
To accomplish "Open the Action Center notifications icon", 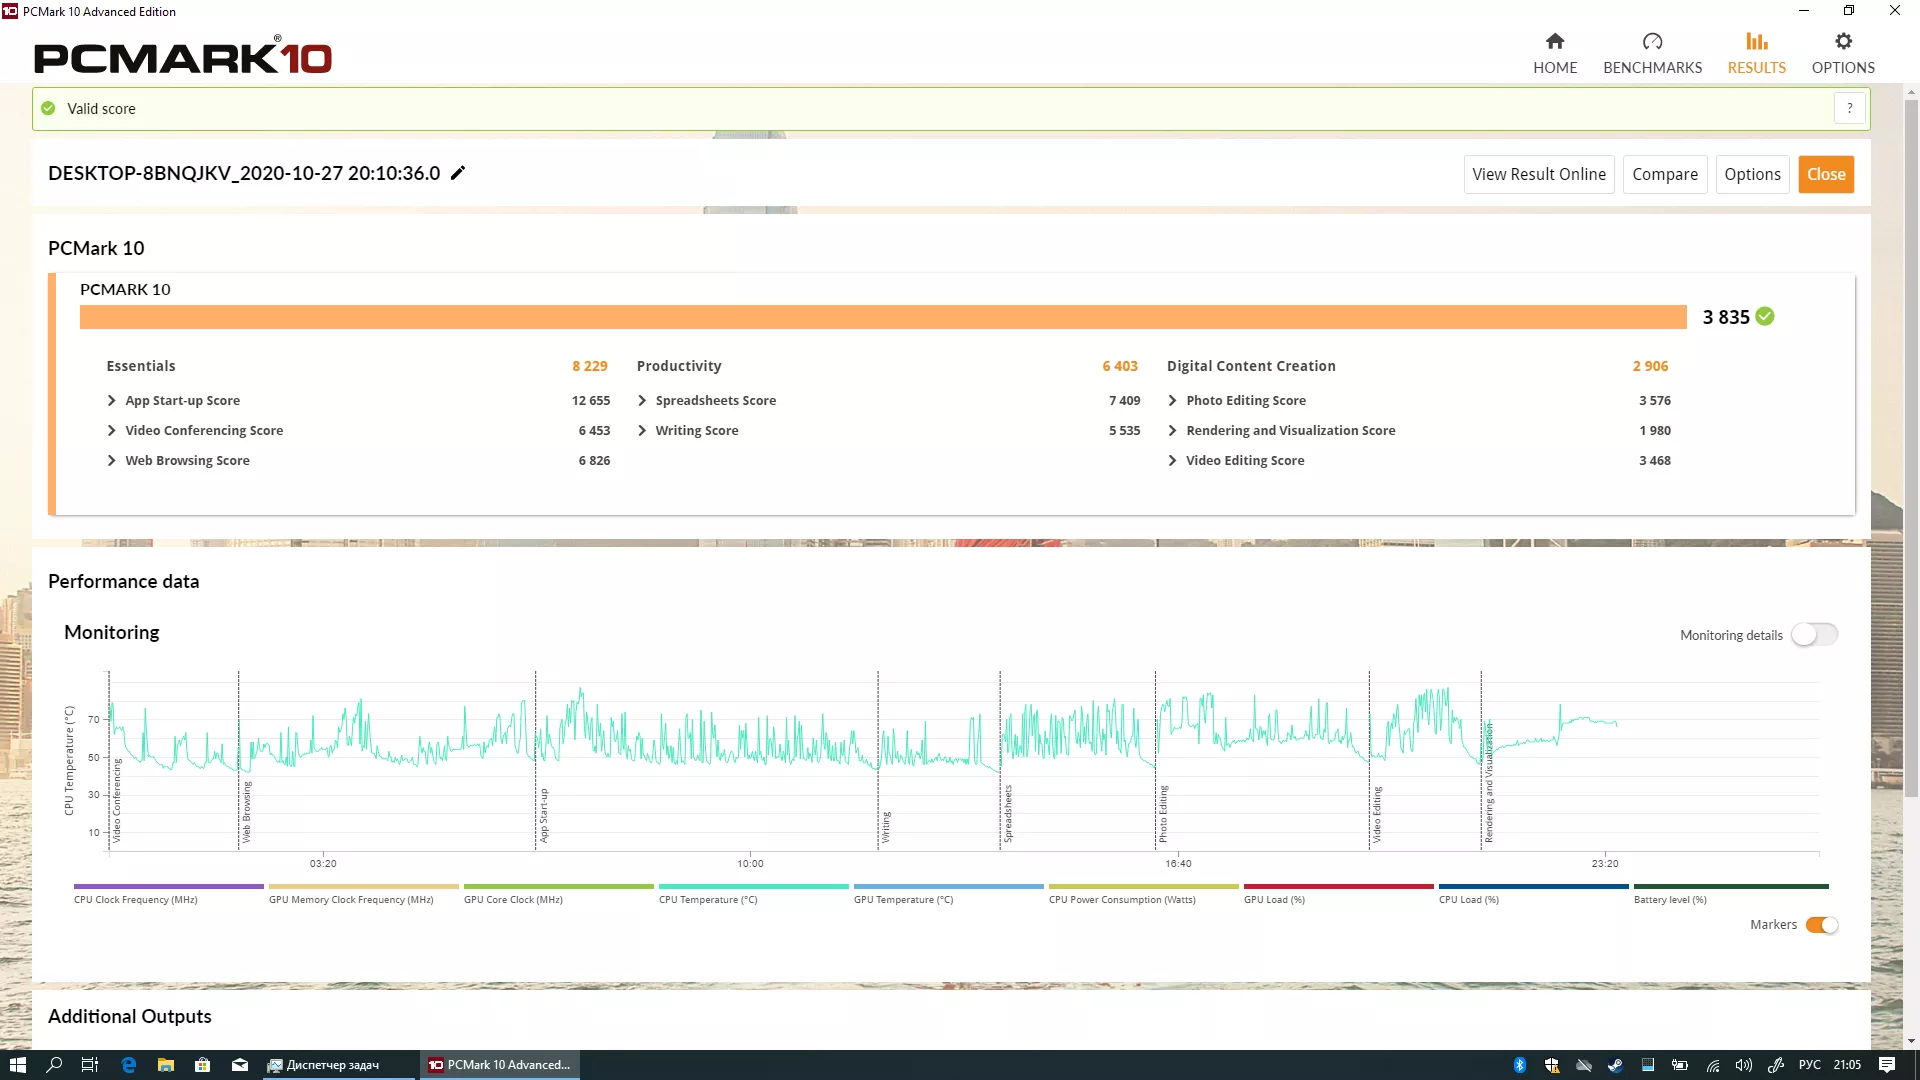I will [1887, 1065].
